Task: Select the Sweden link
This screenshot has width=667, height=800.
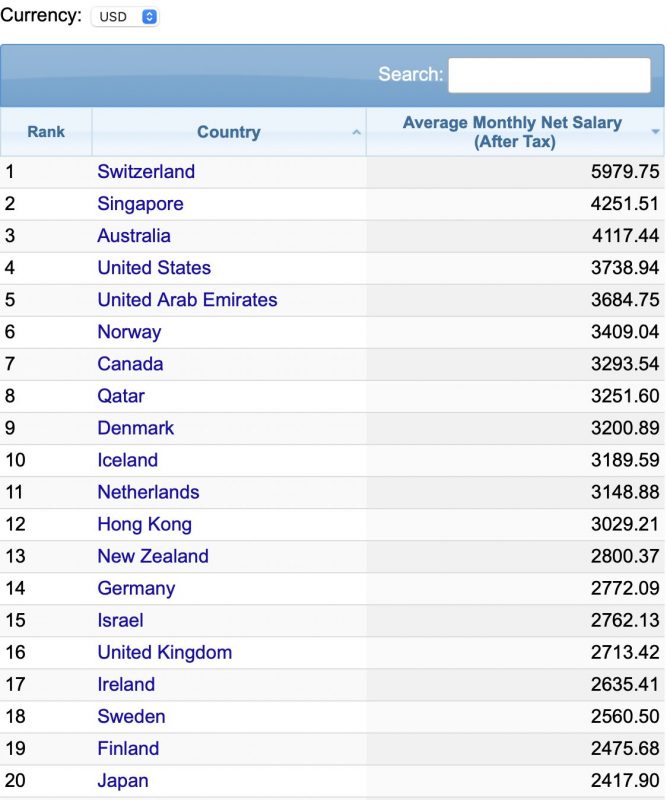Action: pyautogui.click(x=131, y=716)
